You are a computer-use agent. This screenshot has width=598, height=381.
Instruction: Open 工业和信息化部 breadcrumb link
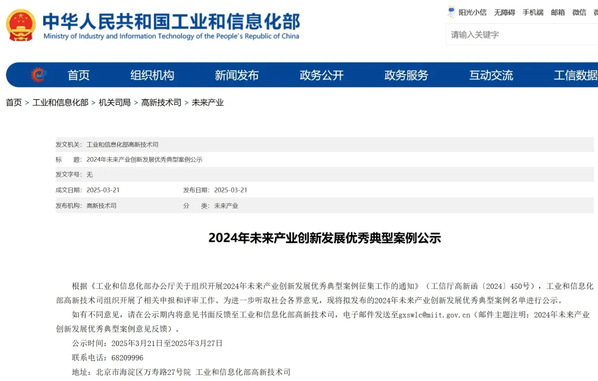pos(60,103)
